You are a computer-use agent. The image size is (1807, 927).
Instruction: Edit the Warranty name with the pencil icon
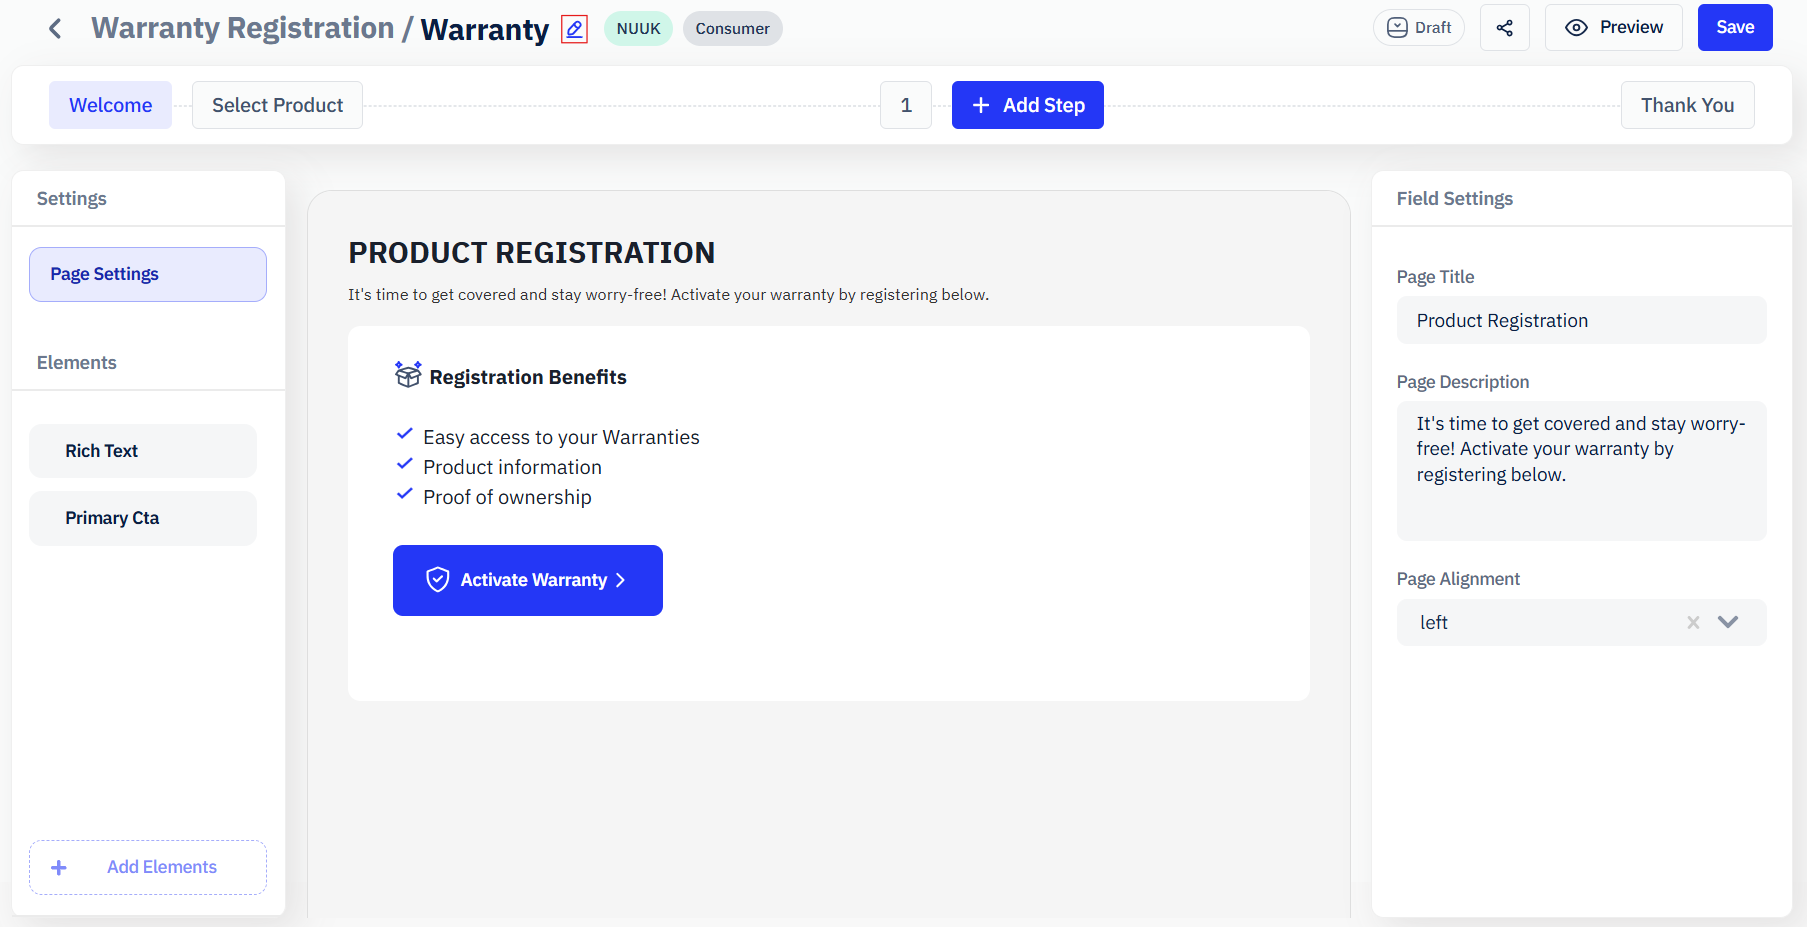[574, 29]
